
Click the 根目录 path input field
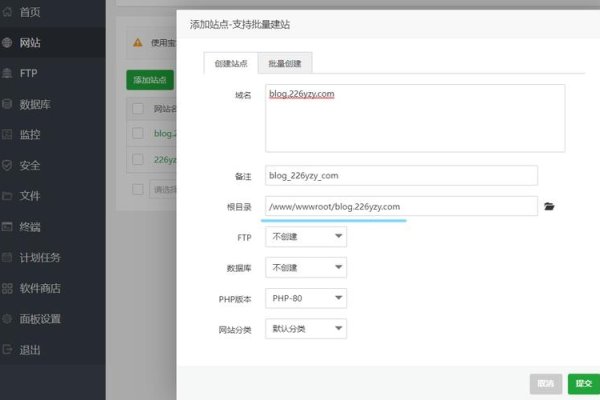click(401, 206)
